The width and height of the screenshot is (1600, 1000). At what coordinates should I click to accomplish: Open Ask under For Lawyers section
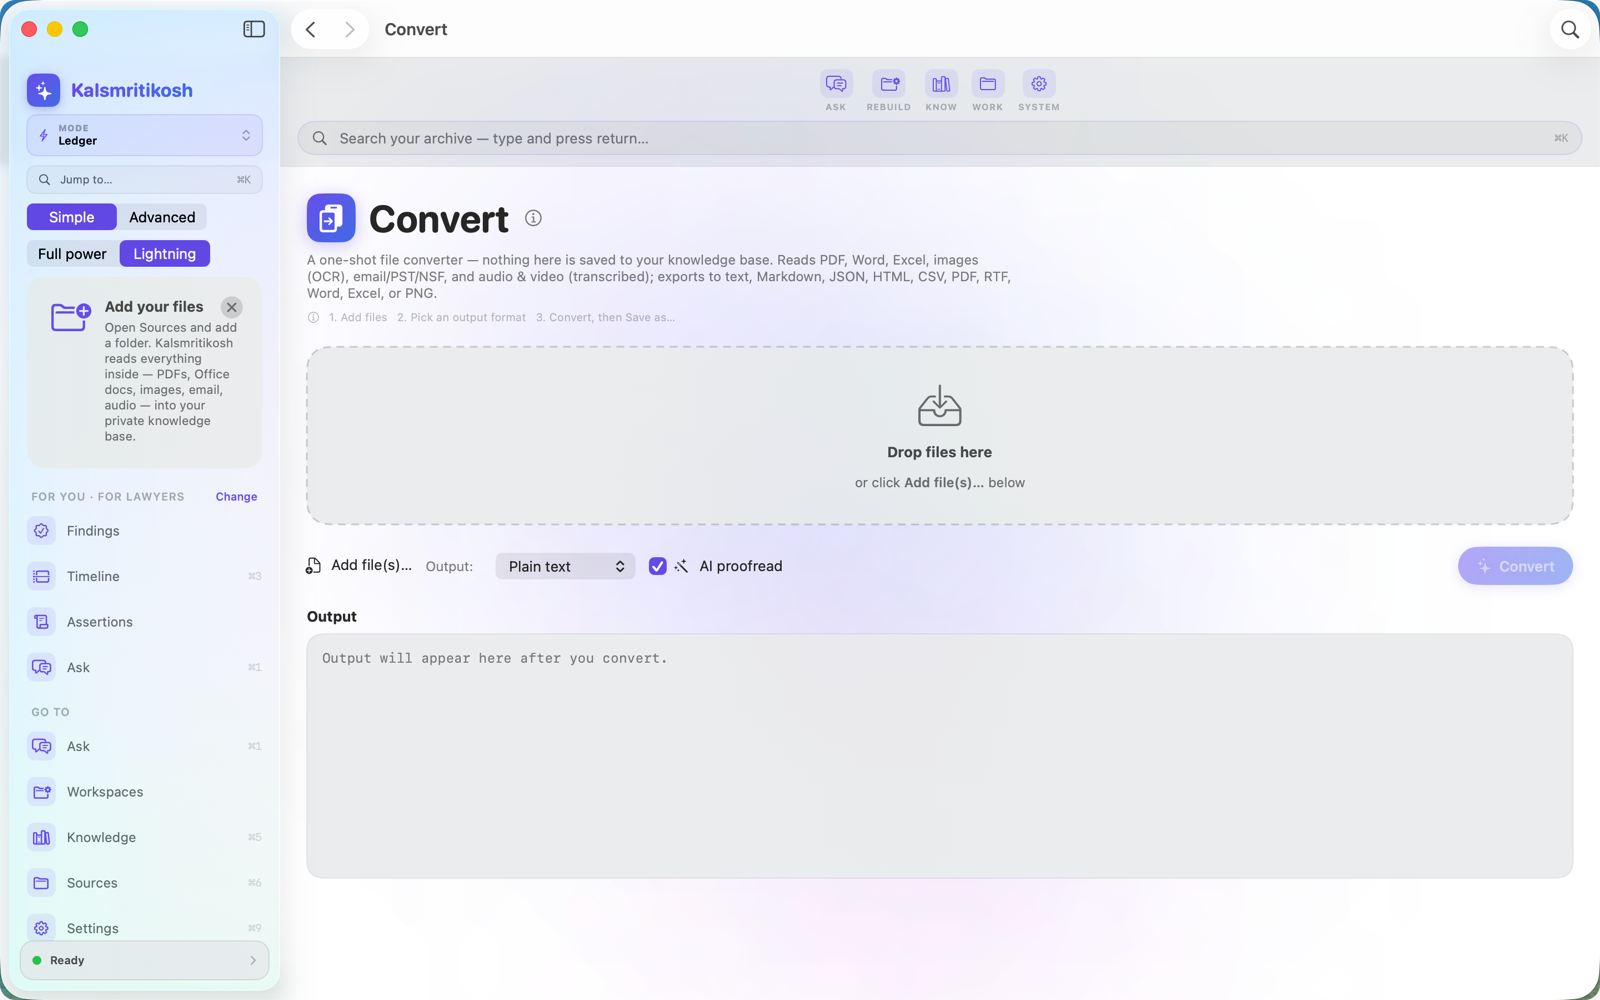click(x=145, y=667)
